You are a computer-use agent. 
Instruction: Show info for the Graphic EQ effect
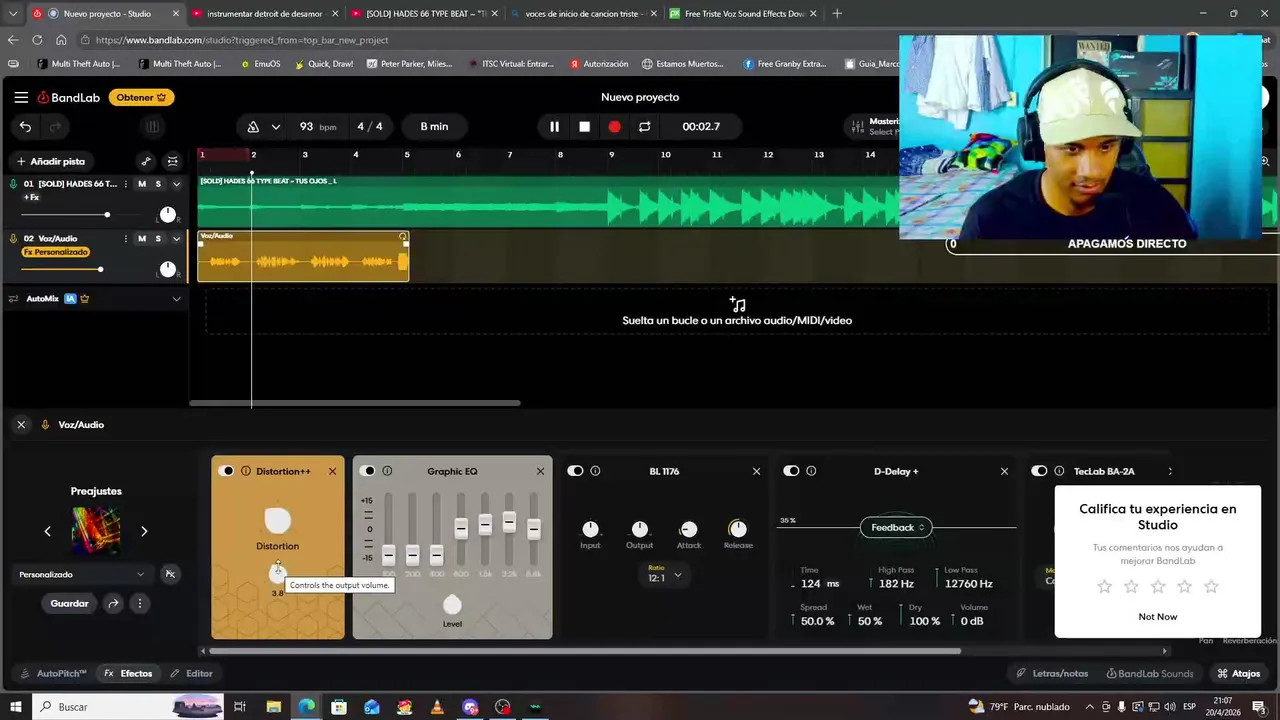click(387, 471)
